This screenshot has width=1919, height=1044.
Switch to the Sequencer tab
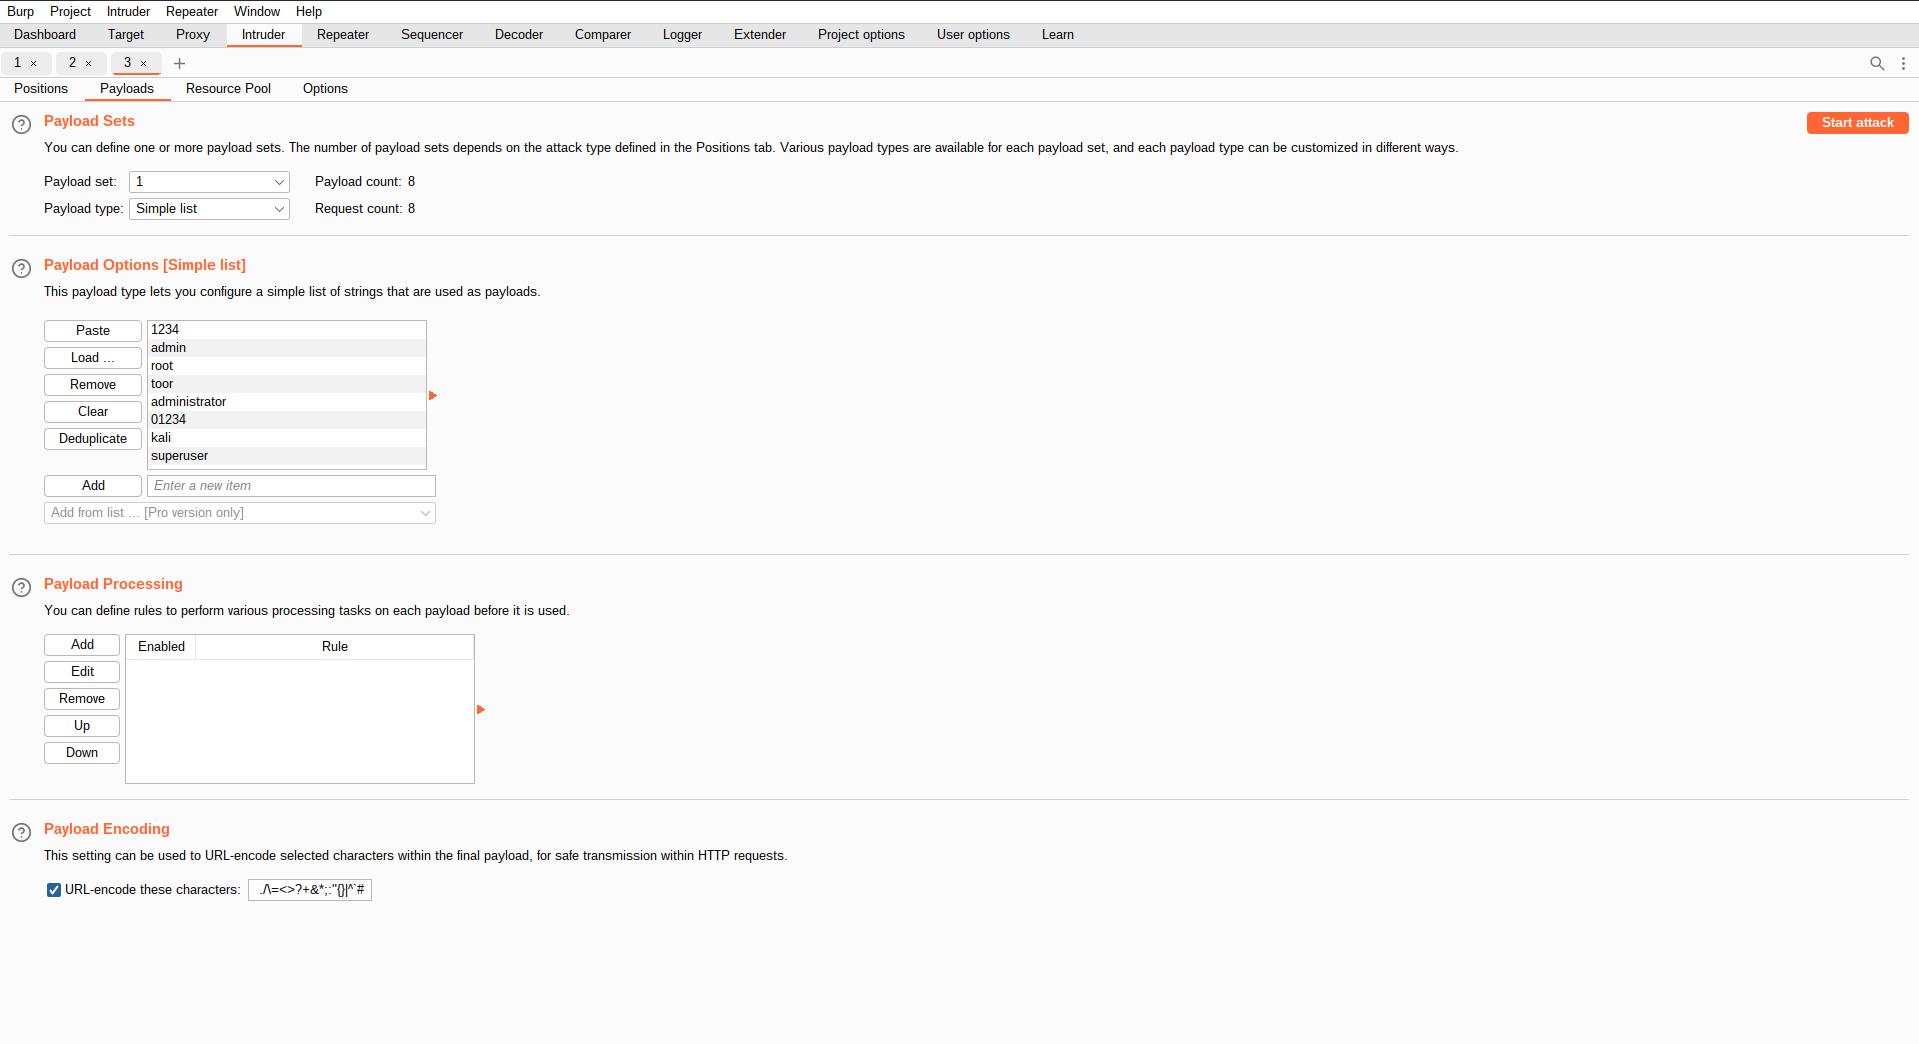432,35
